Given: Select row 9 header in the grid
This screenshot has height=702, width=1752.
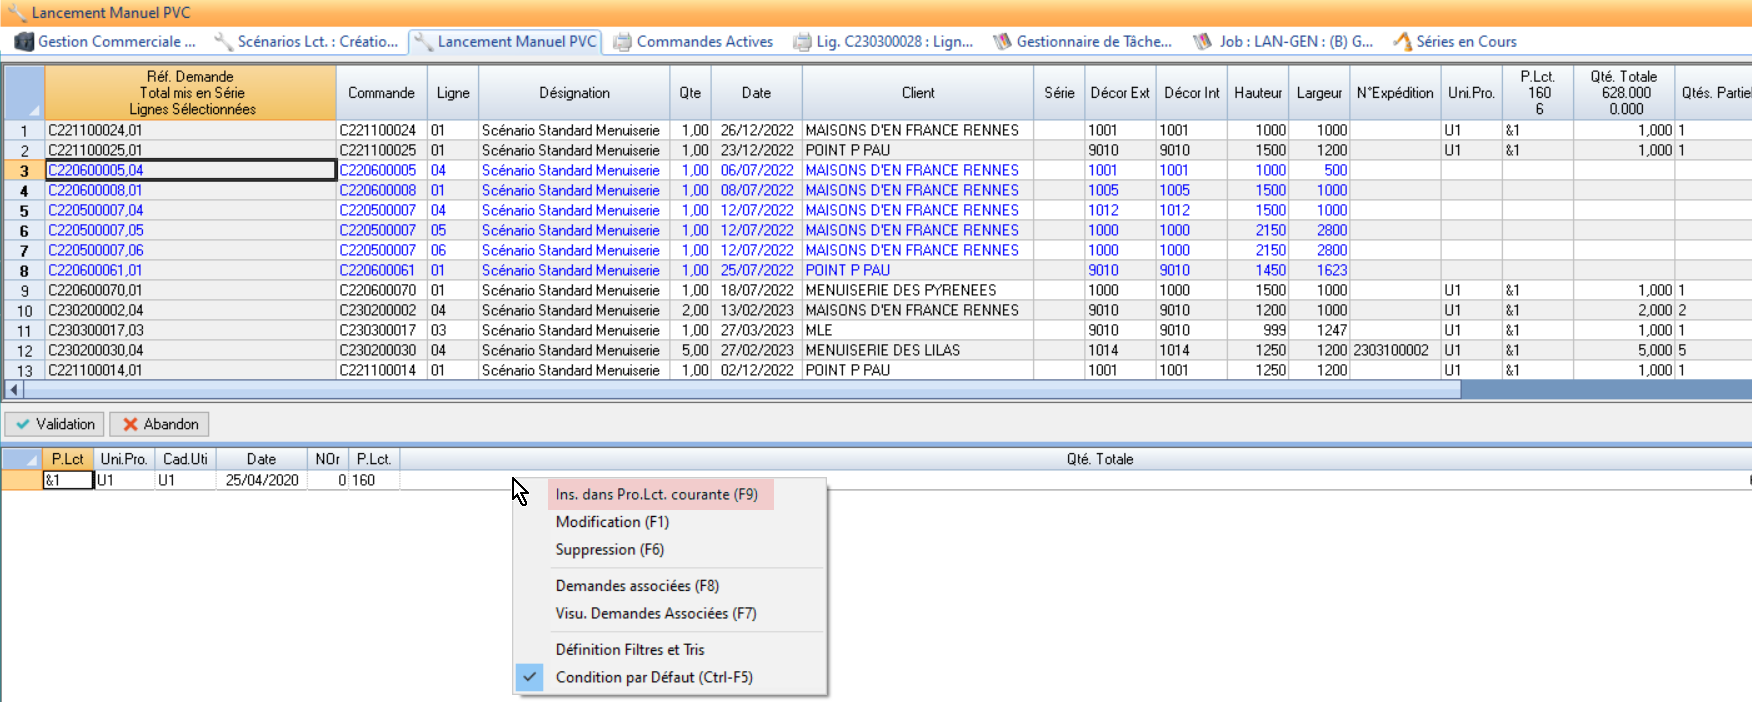Looking at the screenshot, I should click(x=24, y=291).
